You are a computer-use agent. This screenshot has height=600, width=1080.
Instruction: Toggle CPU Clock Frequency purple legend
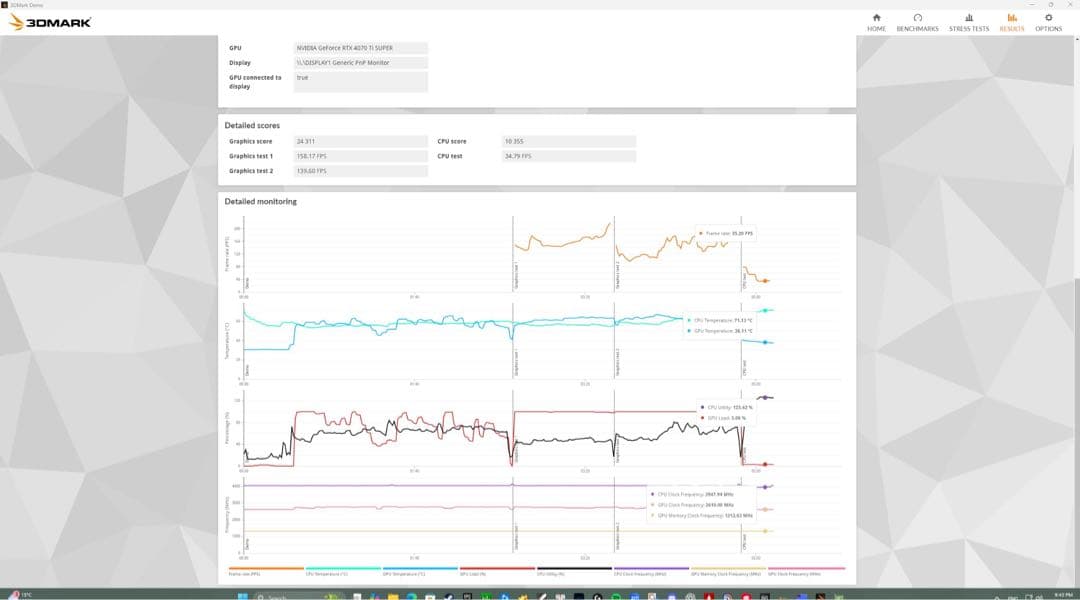651,572
